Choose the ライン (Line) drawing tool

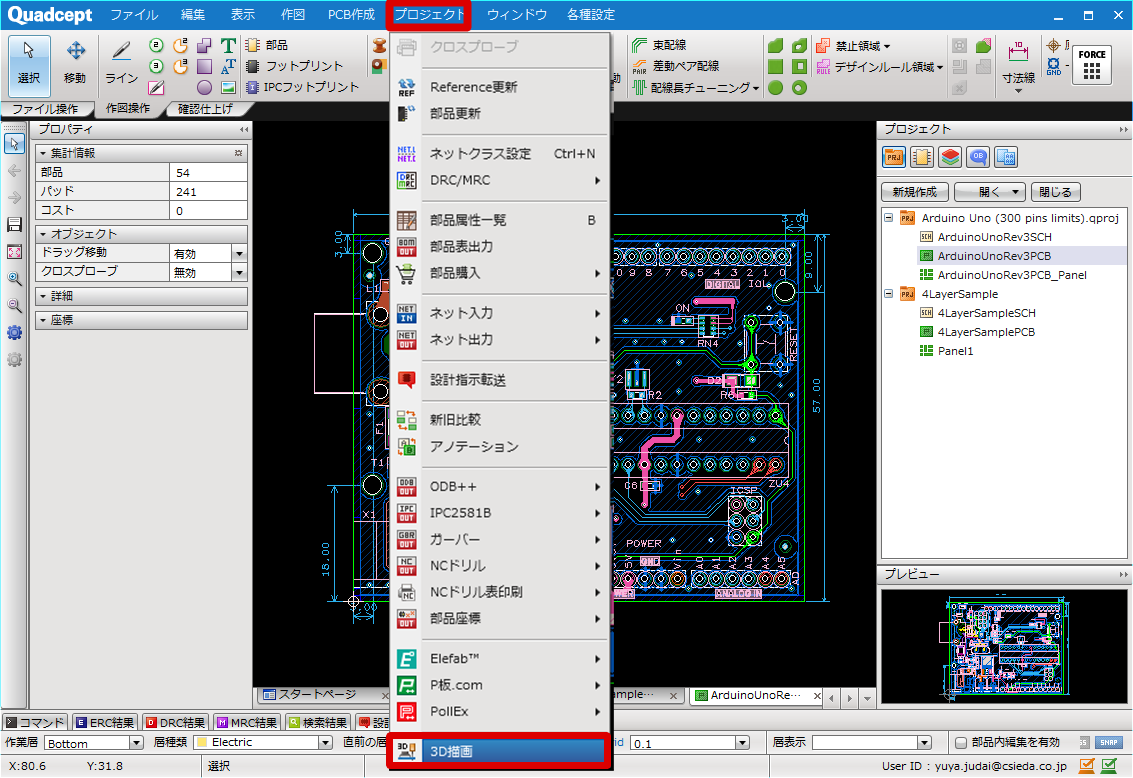[122, 62]
